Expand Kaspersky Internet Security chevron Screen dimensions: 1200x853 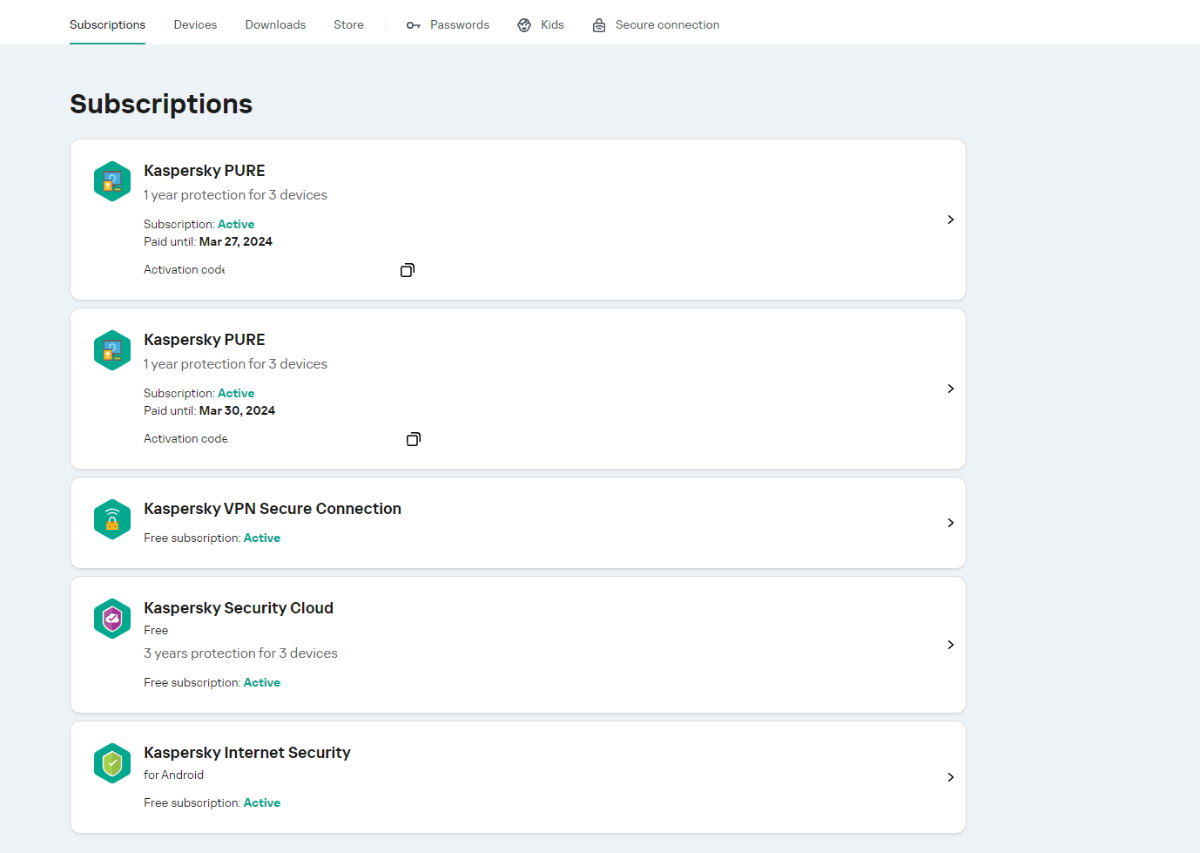click(950, 777)
